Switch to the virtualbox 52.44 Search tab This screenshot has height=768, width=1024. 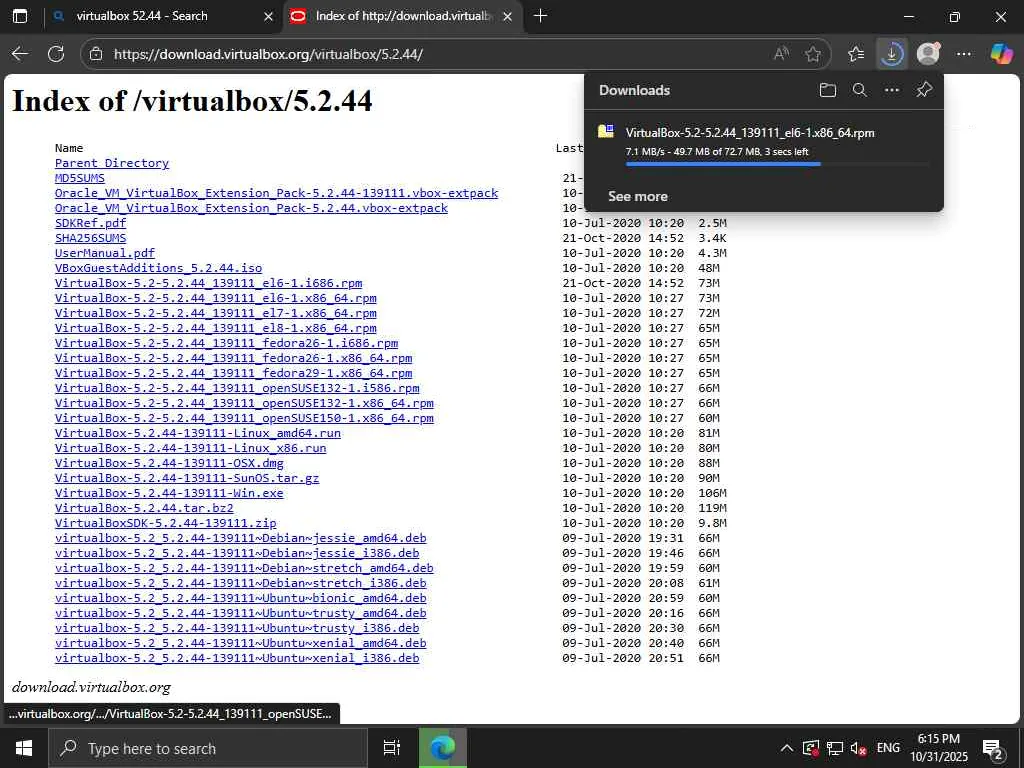(x=142, y=16)
